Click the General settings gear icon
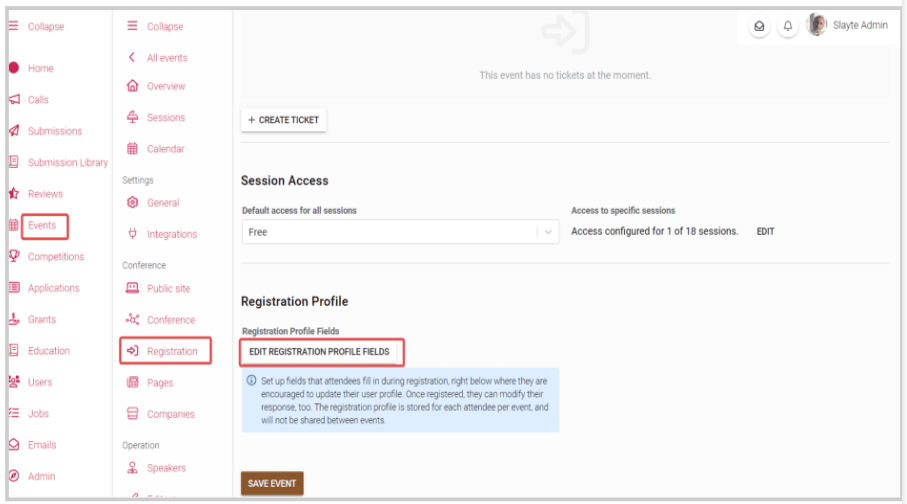The image size is (907, 504). 132,203
